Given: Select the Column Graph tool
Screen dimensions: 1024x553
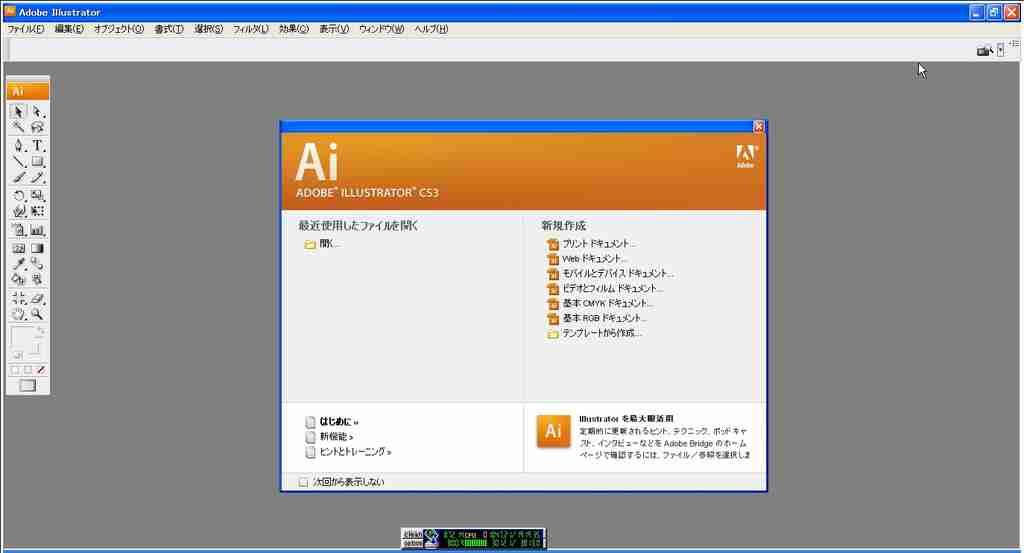Looking at the screenshot, I should click(37, 230).
